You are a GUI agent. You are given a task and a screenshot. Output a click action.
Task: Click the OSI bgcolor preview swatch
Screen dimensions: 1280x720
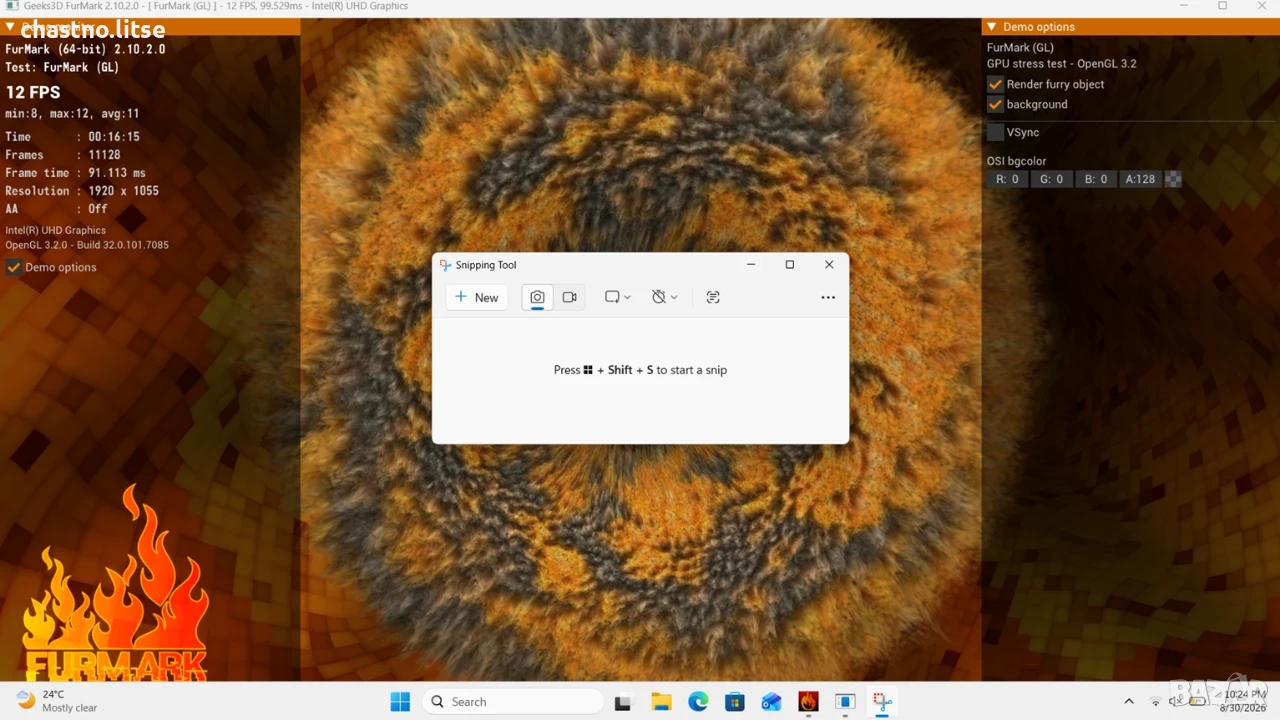click(1174, 179)
